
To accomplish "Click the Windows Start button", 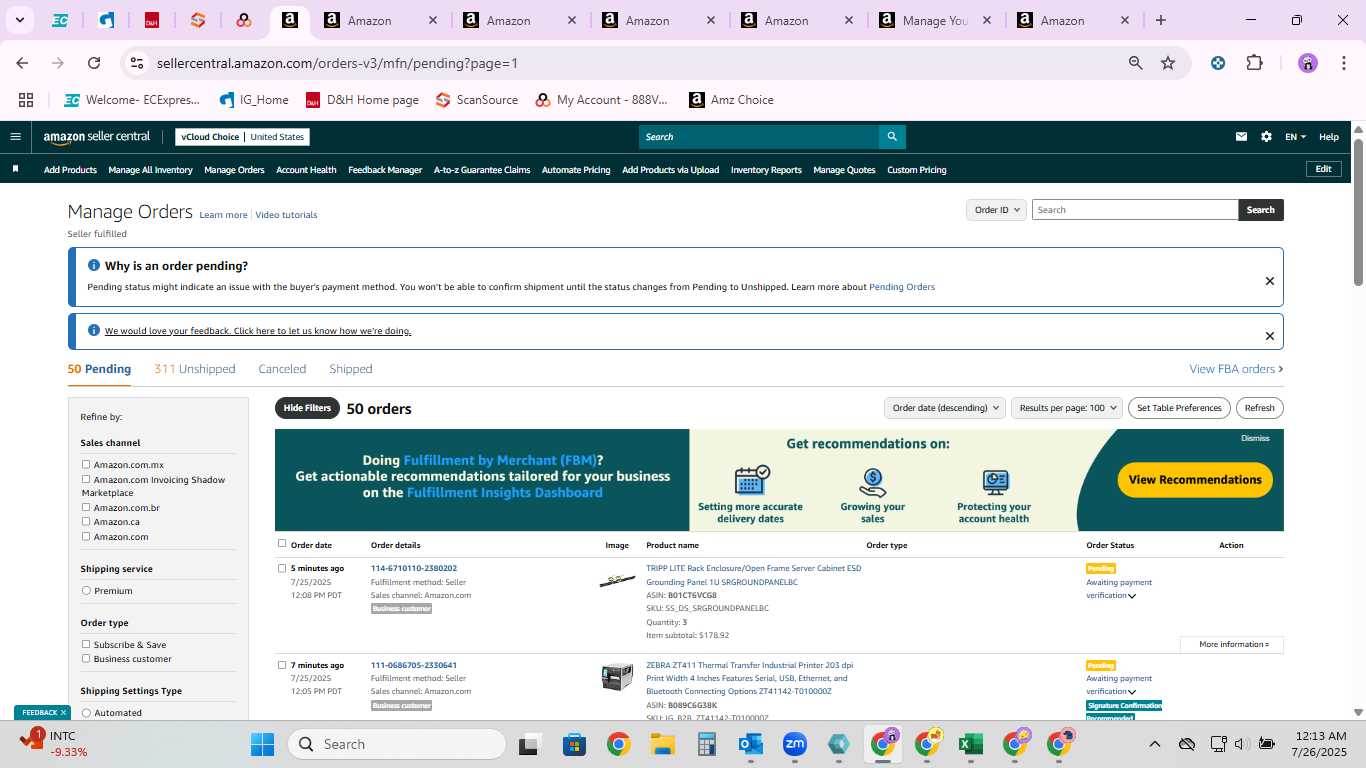I will [x=262, y=744].
